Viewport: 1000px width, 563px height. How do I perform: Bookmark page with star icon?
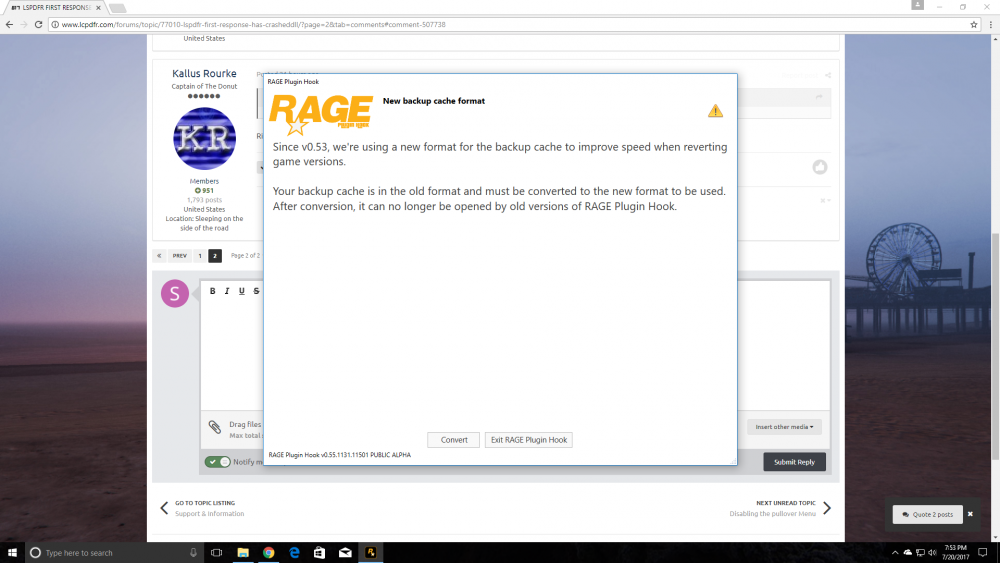click(974, 24)
